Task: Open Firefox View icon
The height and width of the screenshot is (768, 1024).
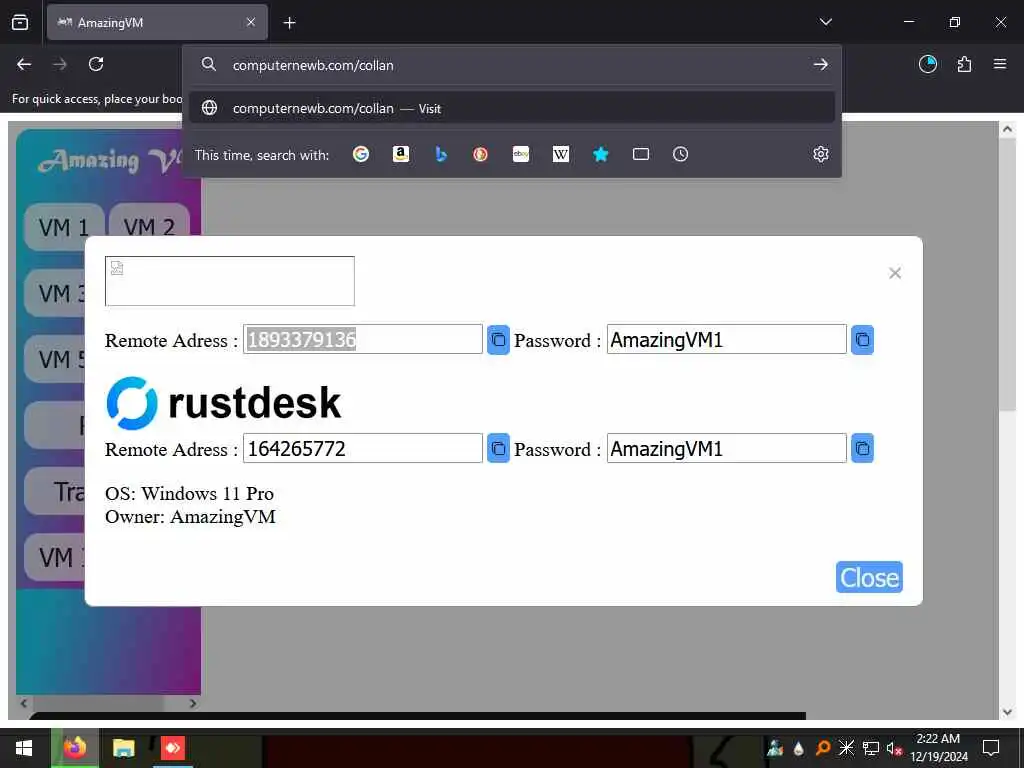Action: coord(20,22)
